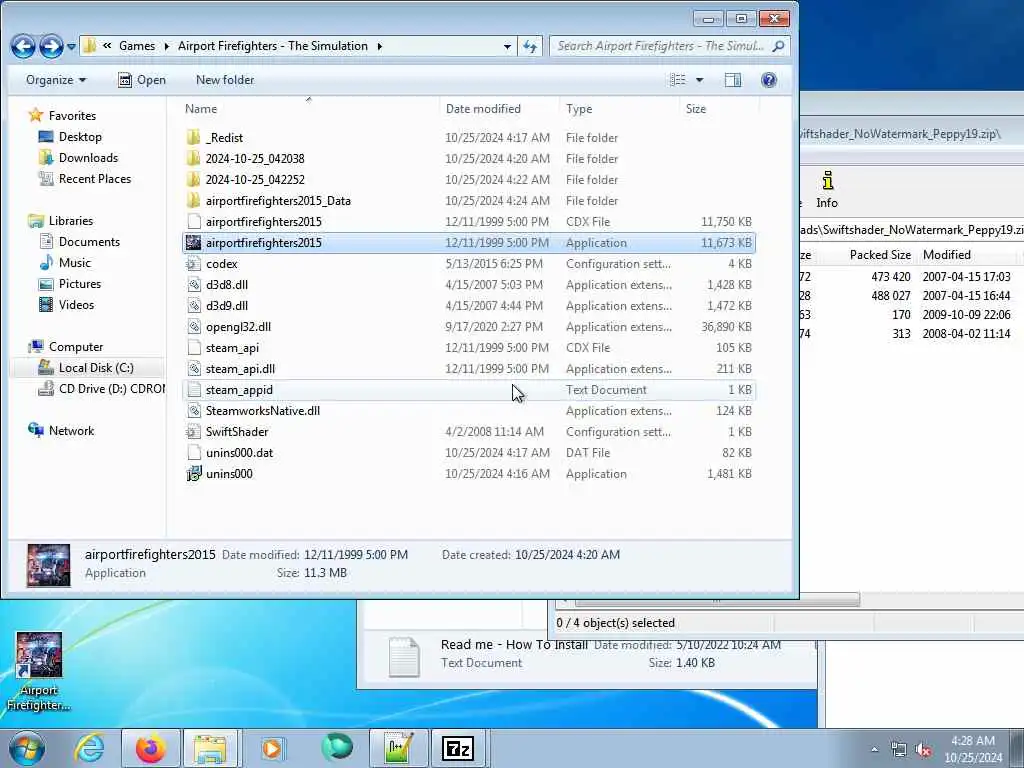
Task: Select Pictures library
Action: click(80, 283)
